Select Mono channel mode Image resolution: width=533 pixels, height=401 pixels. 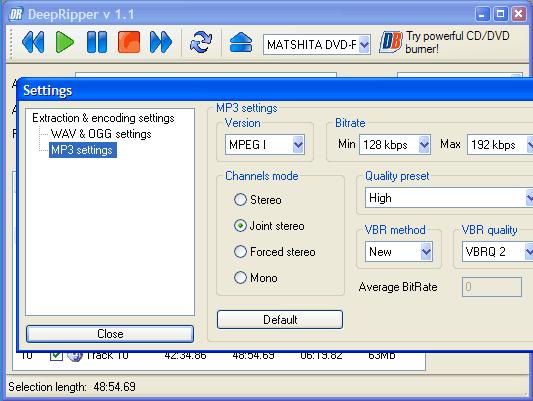(x=240, y=278)
